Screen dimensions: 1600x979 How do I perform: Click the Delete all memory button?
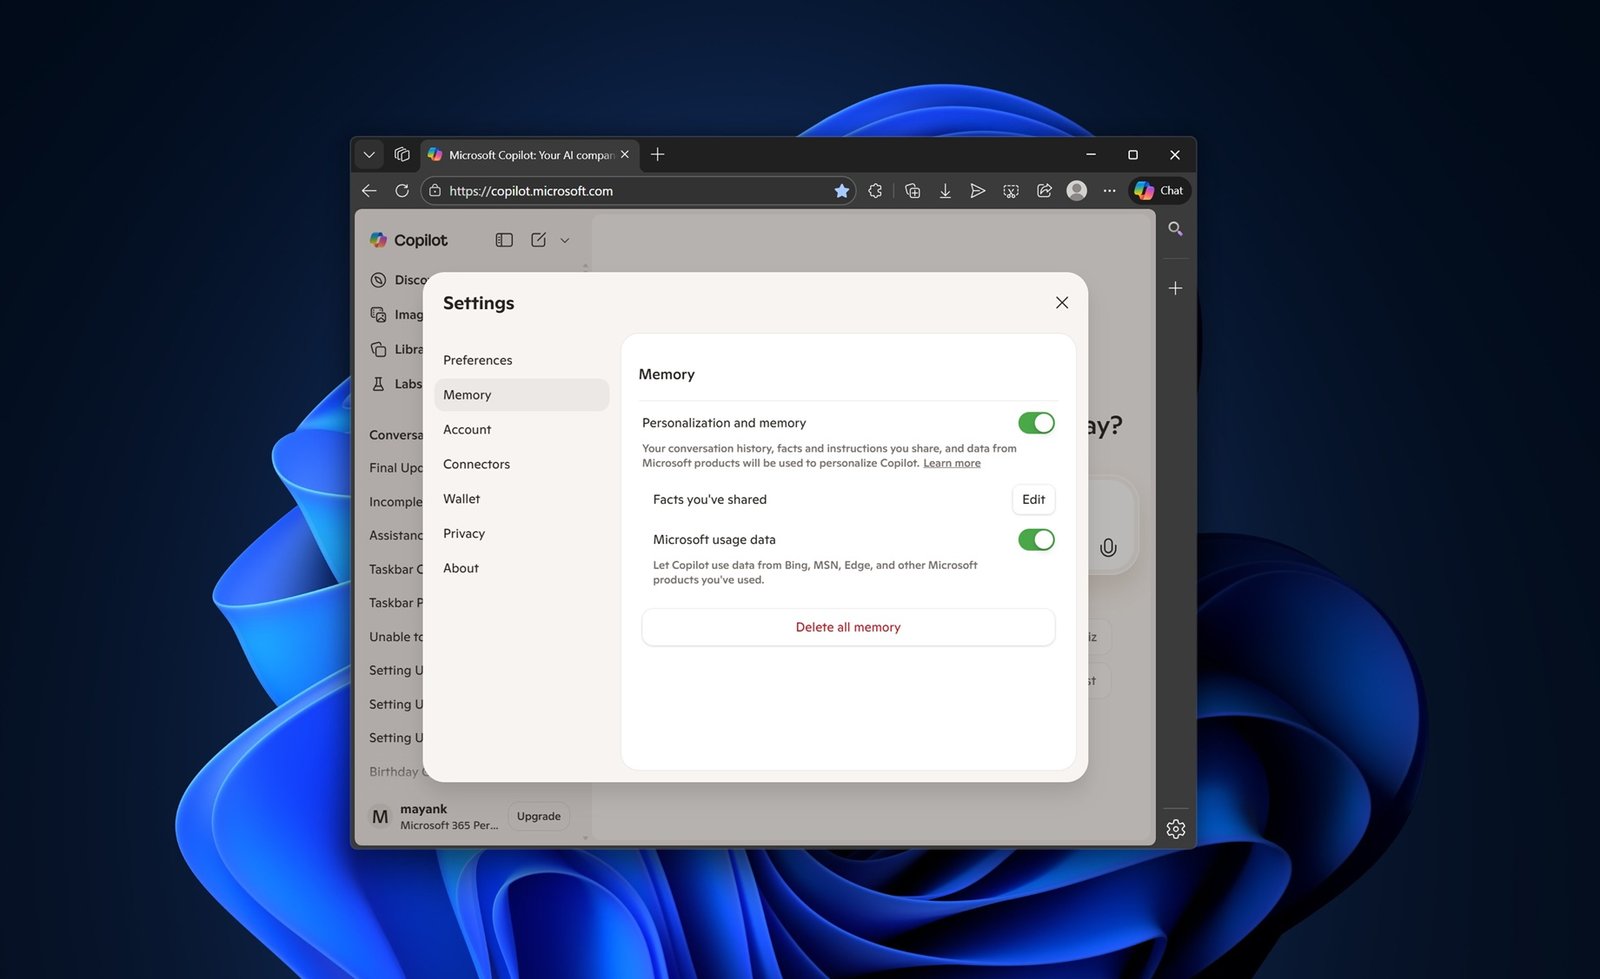click(x=848, y=627)
